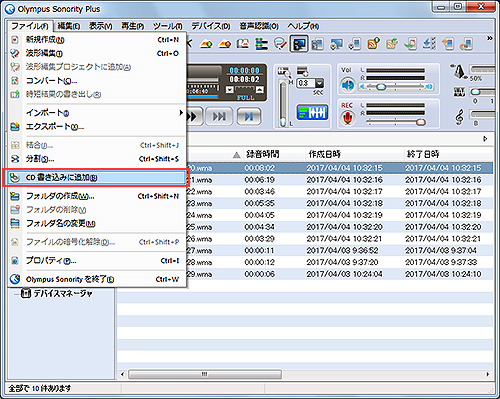Viewport: 500px width, 399px height.
Task: Click slider handle beside noise cancel icon
Action: [x=475, y=92]
